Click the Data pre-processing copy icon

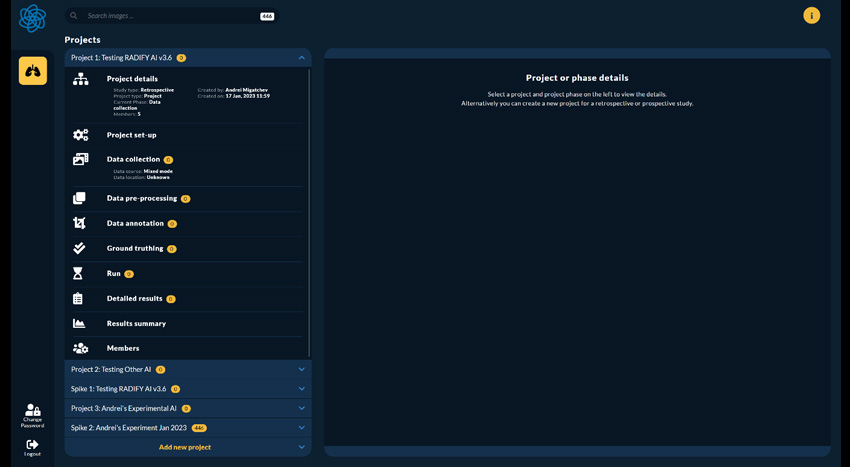[80, 199]
